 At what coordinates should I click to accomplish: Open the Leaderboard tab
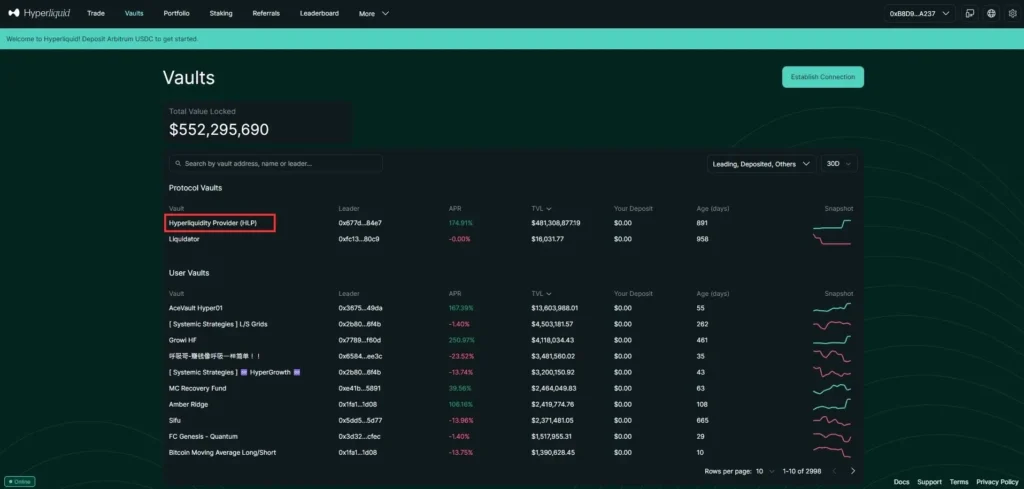(x=319, y=14)
